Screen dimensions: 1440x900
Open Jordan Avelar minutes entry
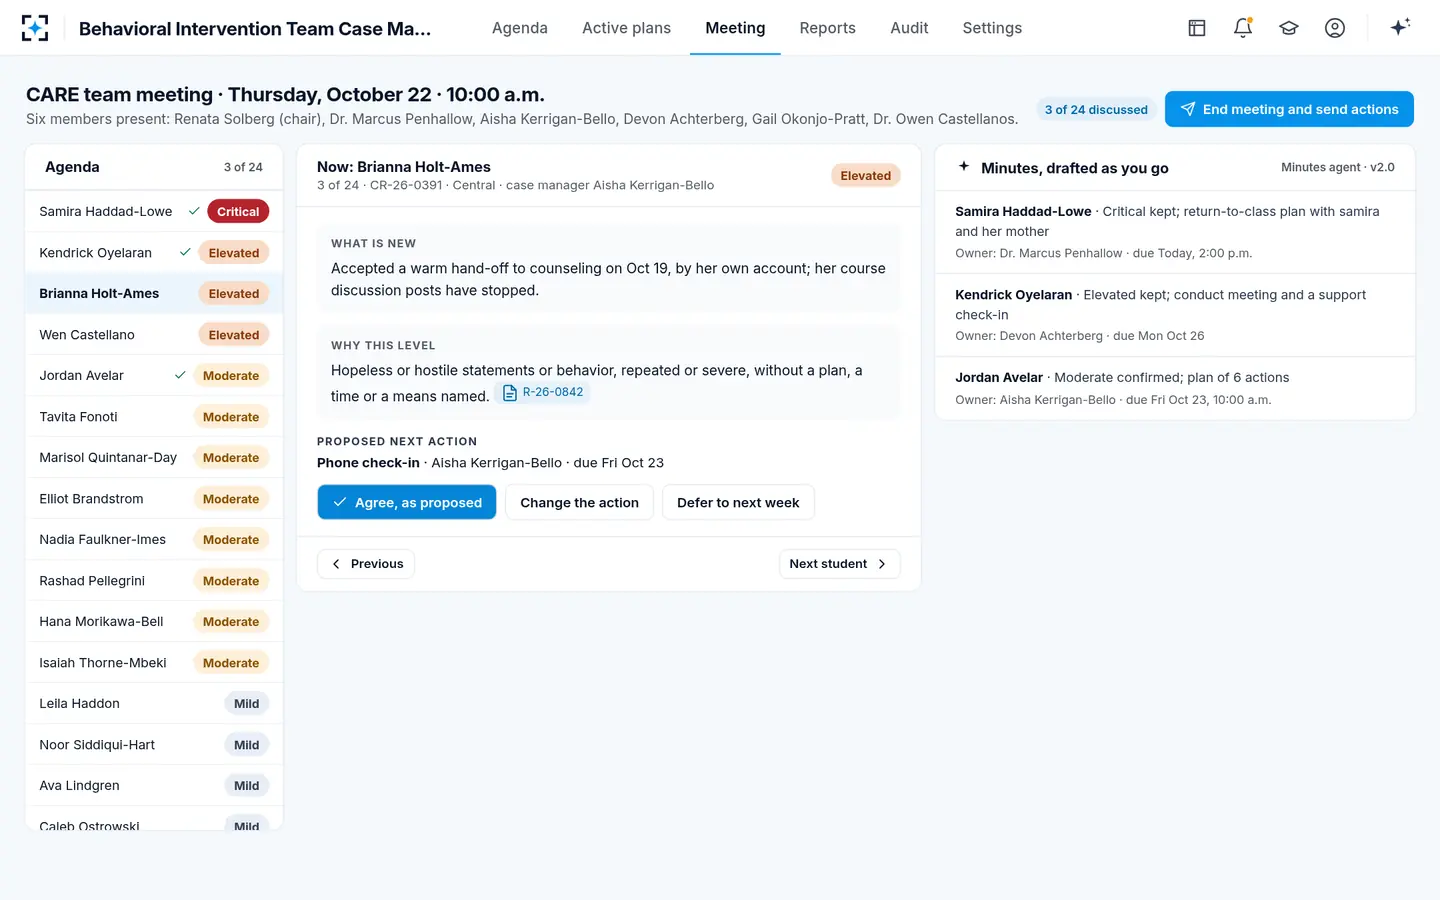1175,388
